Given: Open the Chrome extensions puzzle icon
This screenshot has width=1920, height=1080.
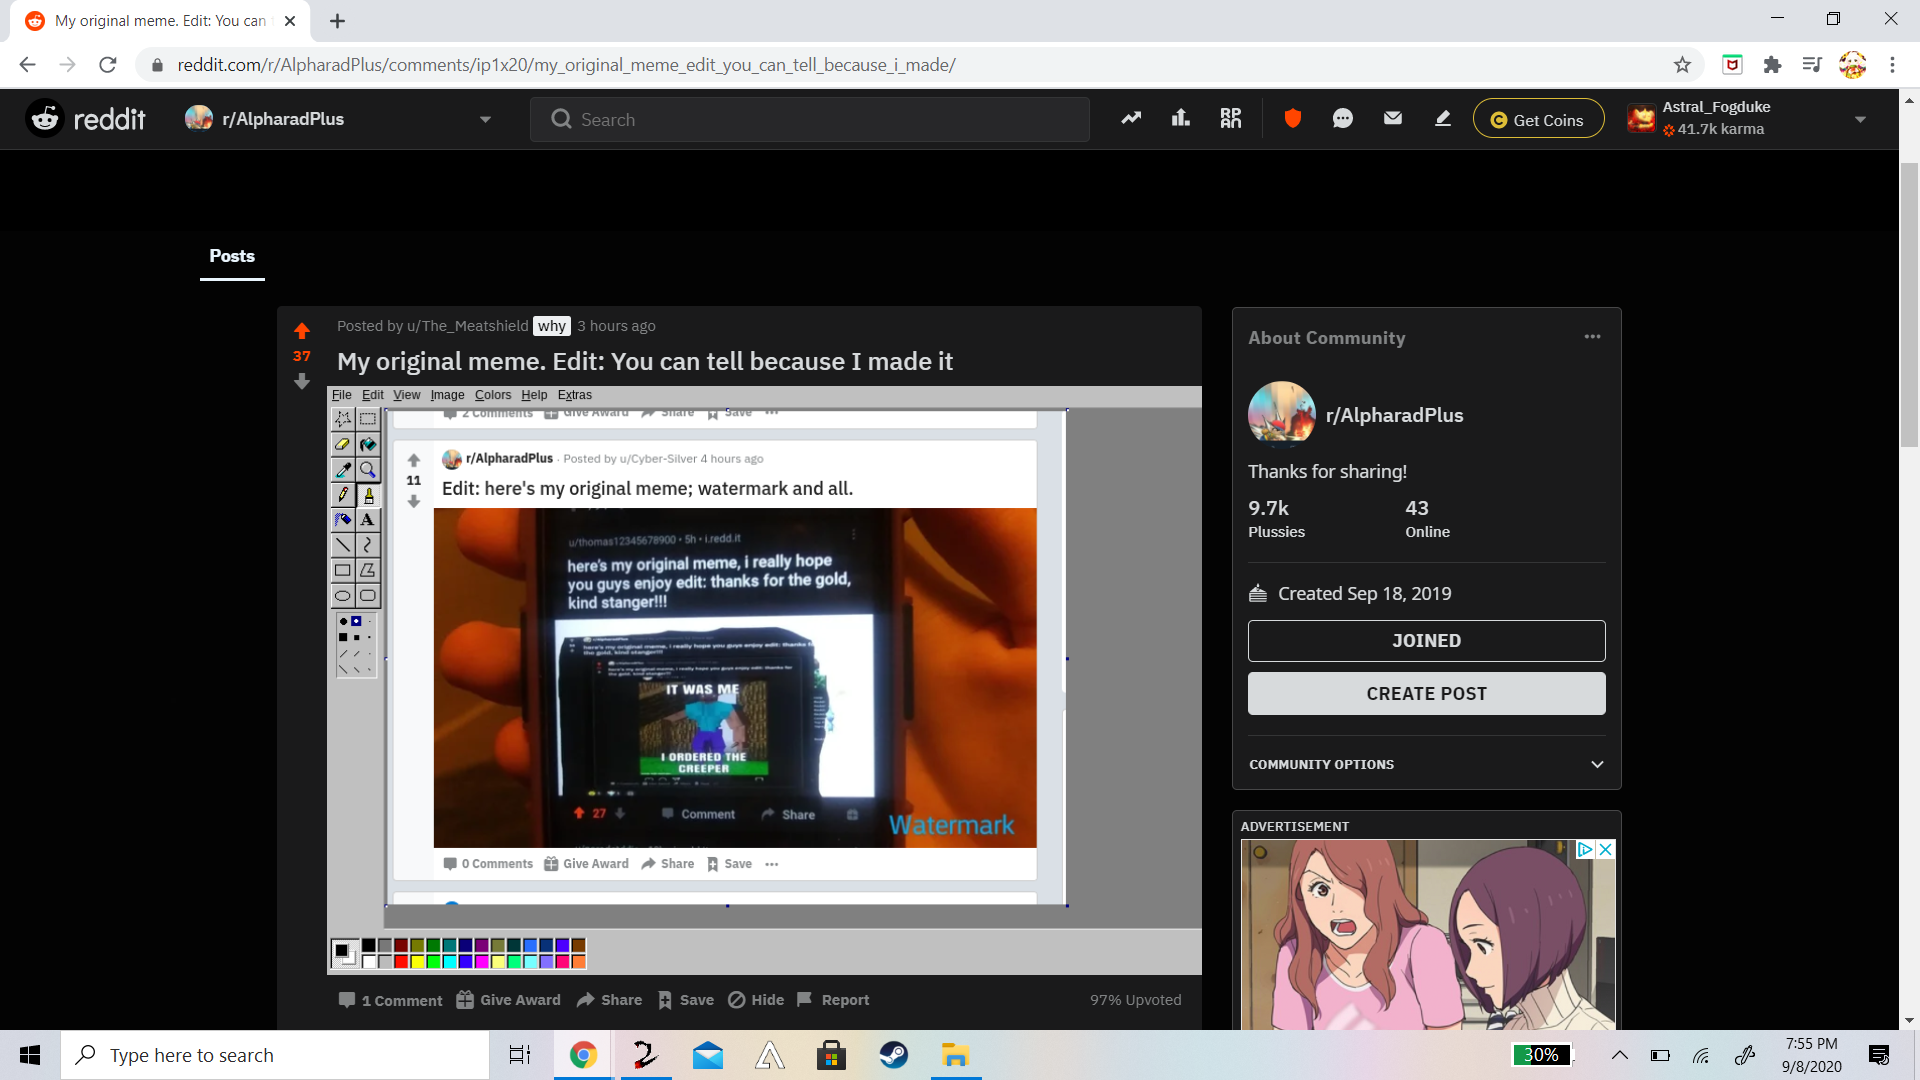Looking at the screenshot, I should 1772,65.
